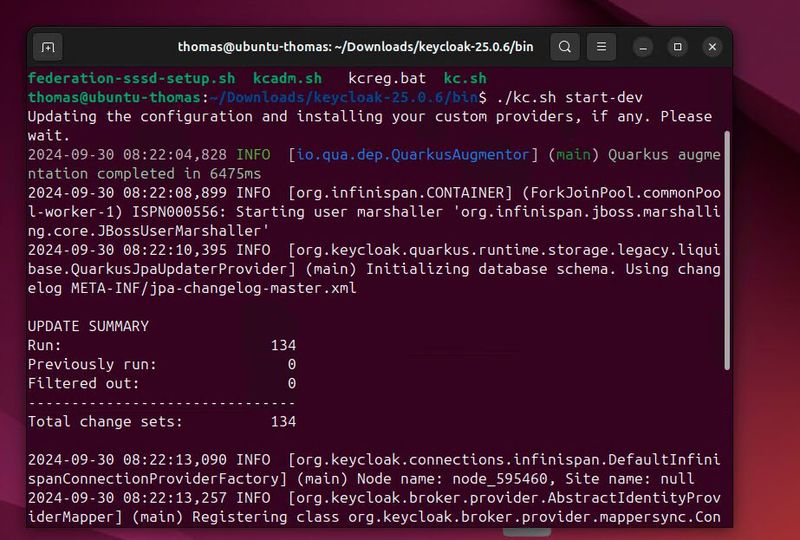
Task: Click the io.qua.dep.QuarkusAugmentor logger name
Action: 413,155
